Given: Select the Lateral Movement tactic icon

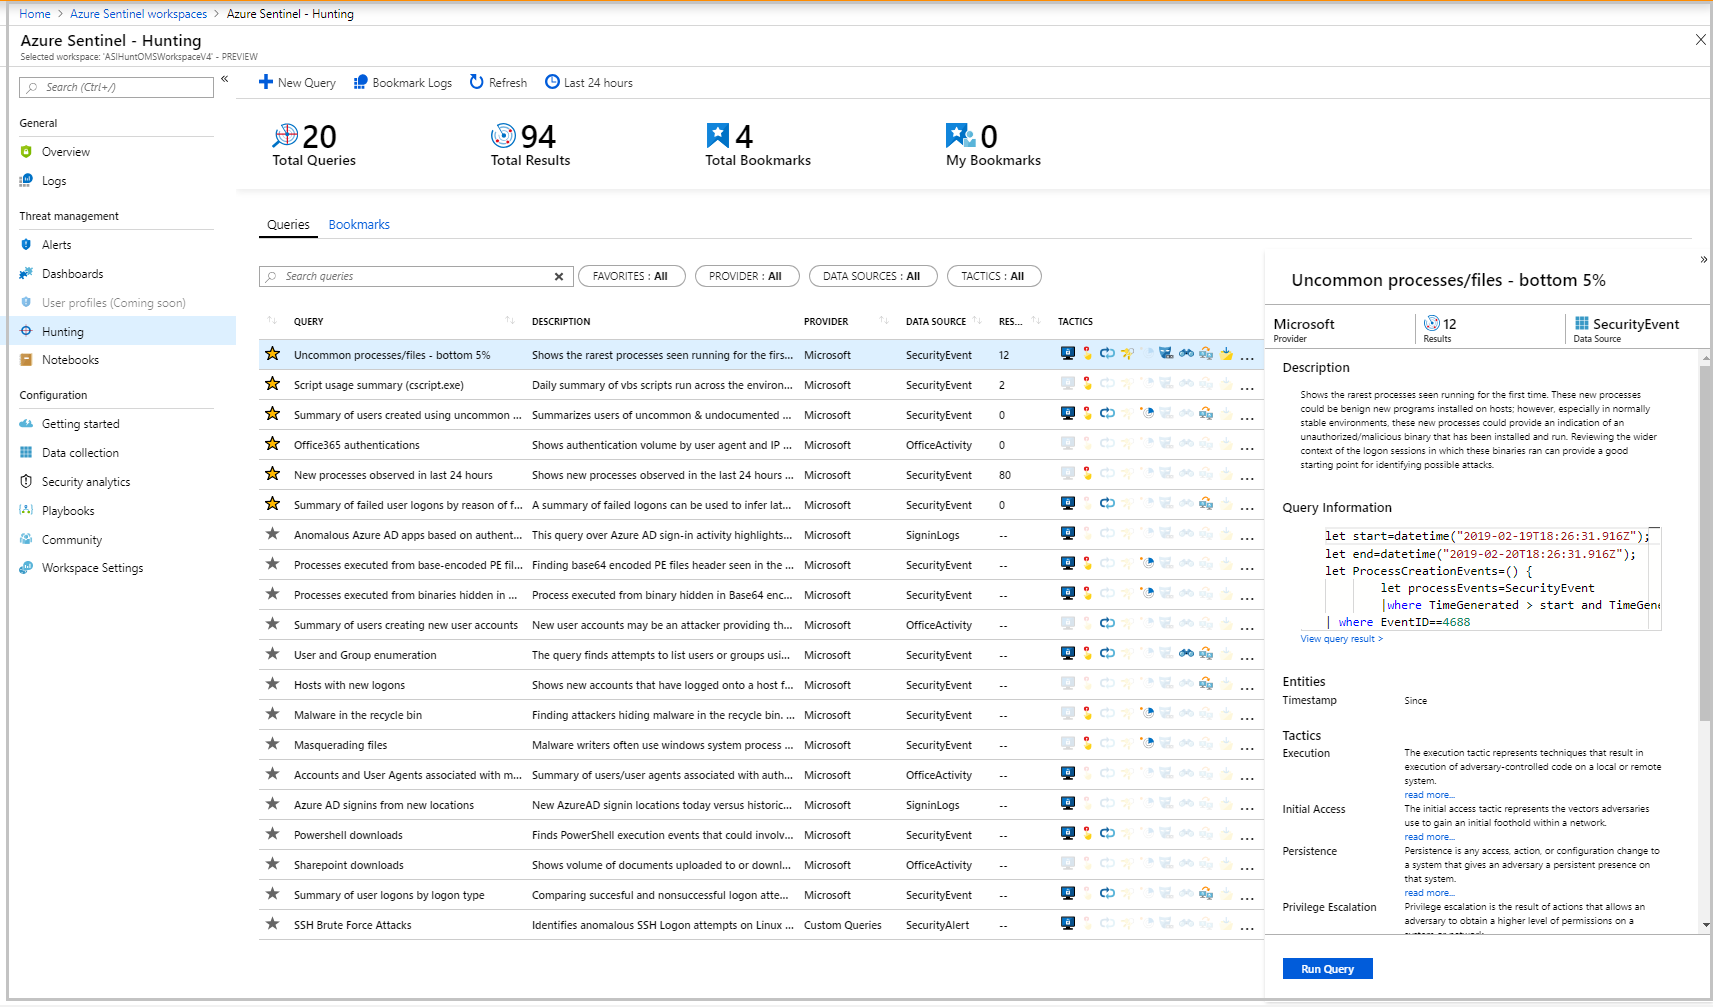Looking at the screenshot, I should click(x=1205, y=354).
